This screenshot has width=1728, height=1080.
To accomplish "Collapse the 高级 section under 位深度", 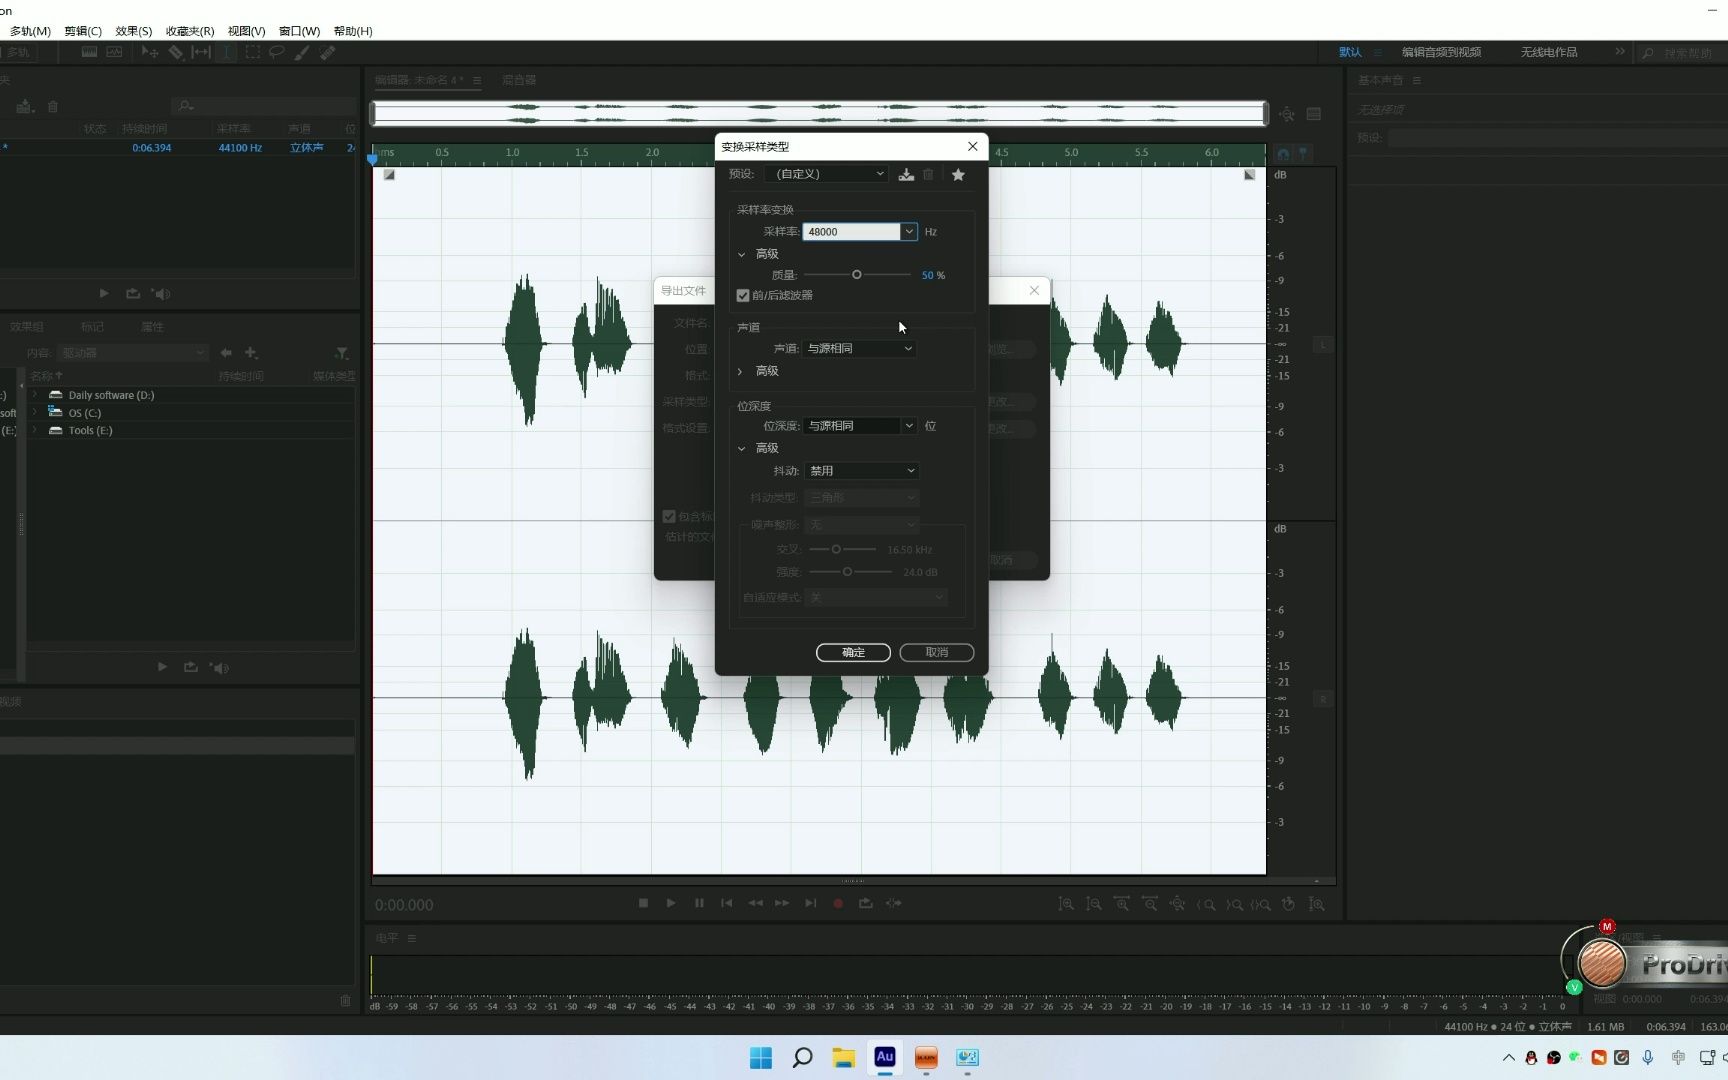I will (742, 448).
